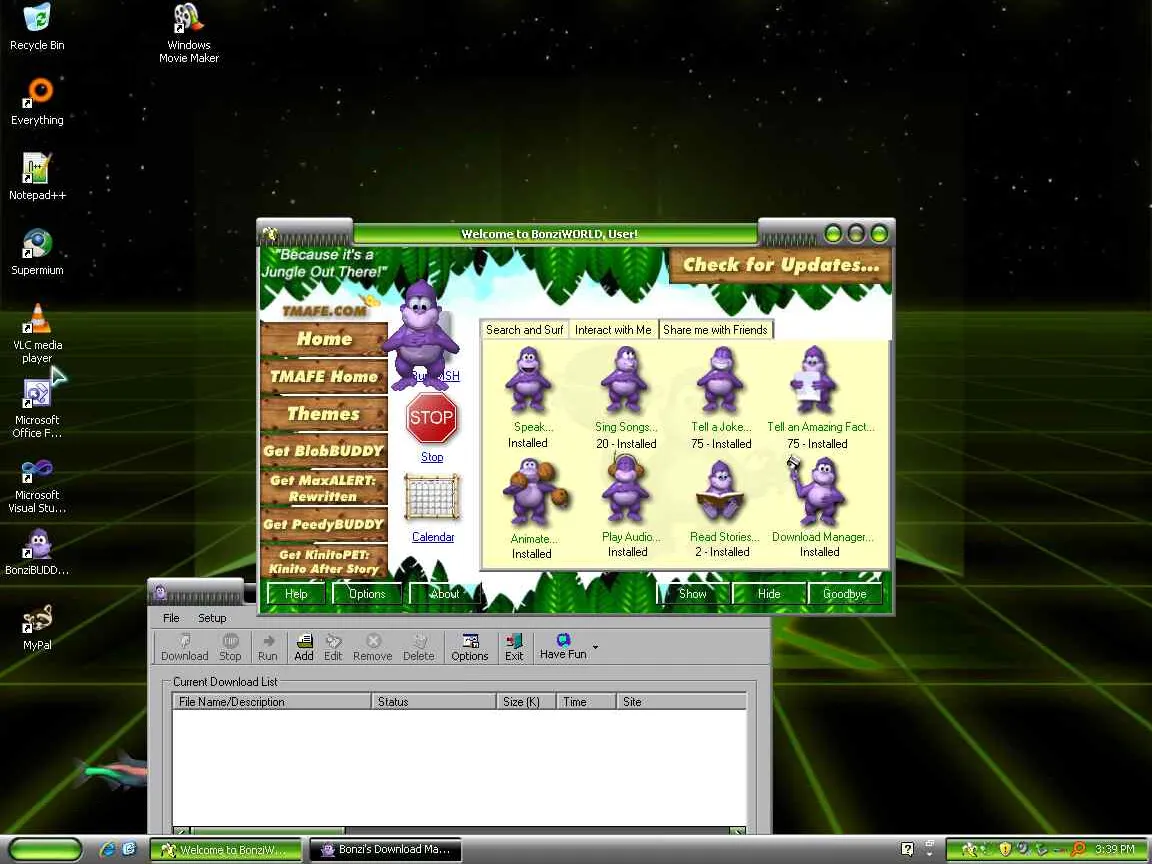
Task: Click the red STOP sign icon
Action: [x=432, y=417]
